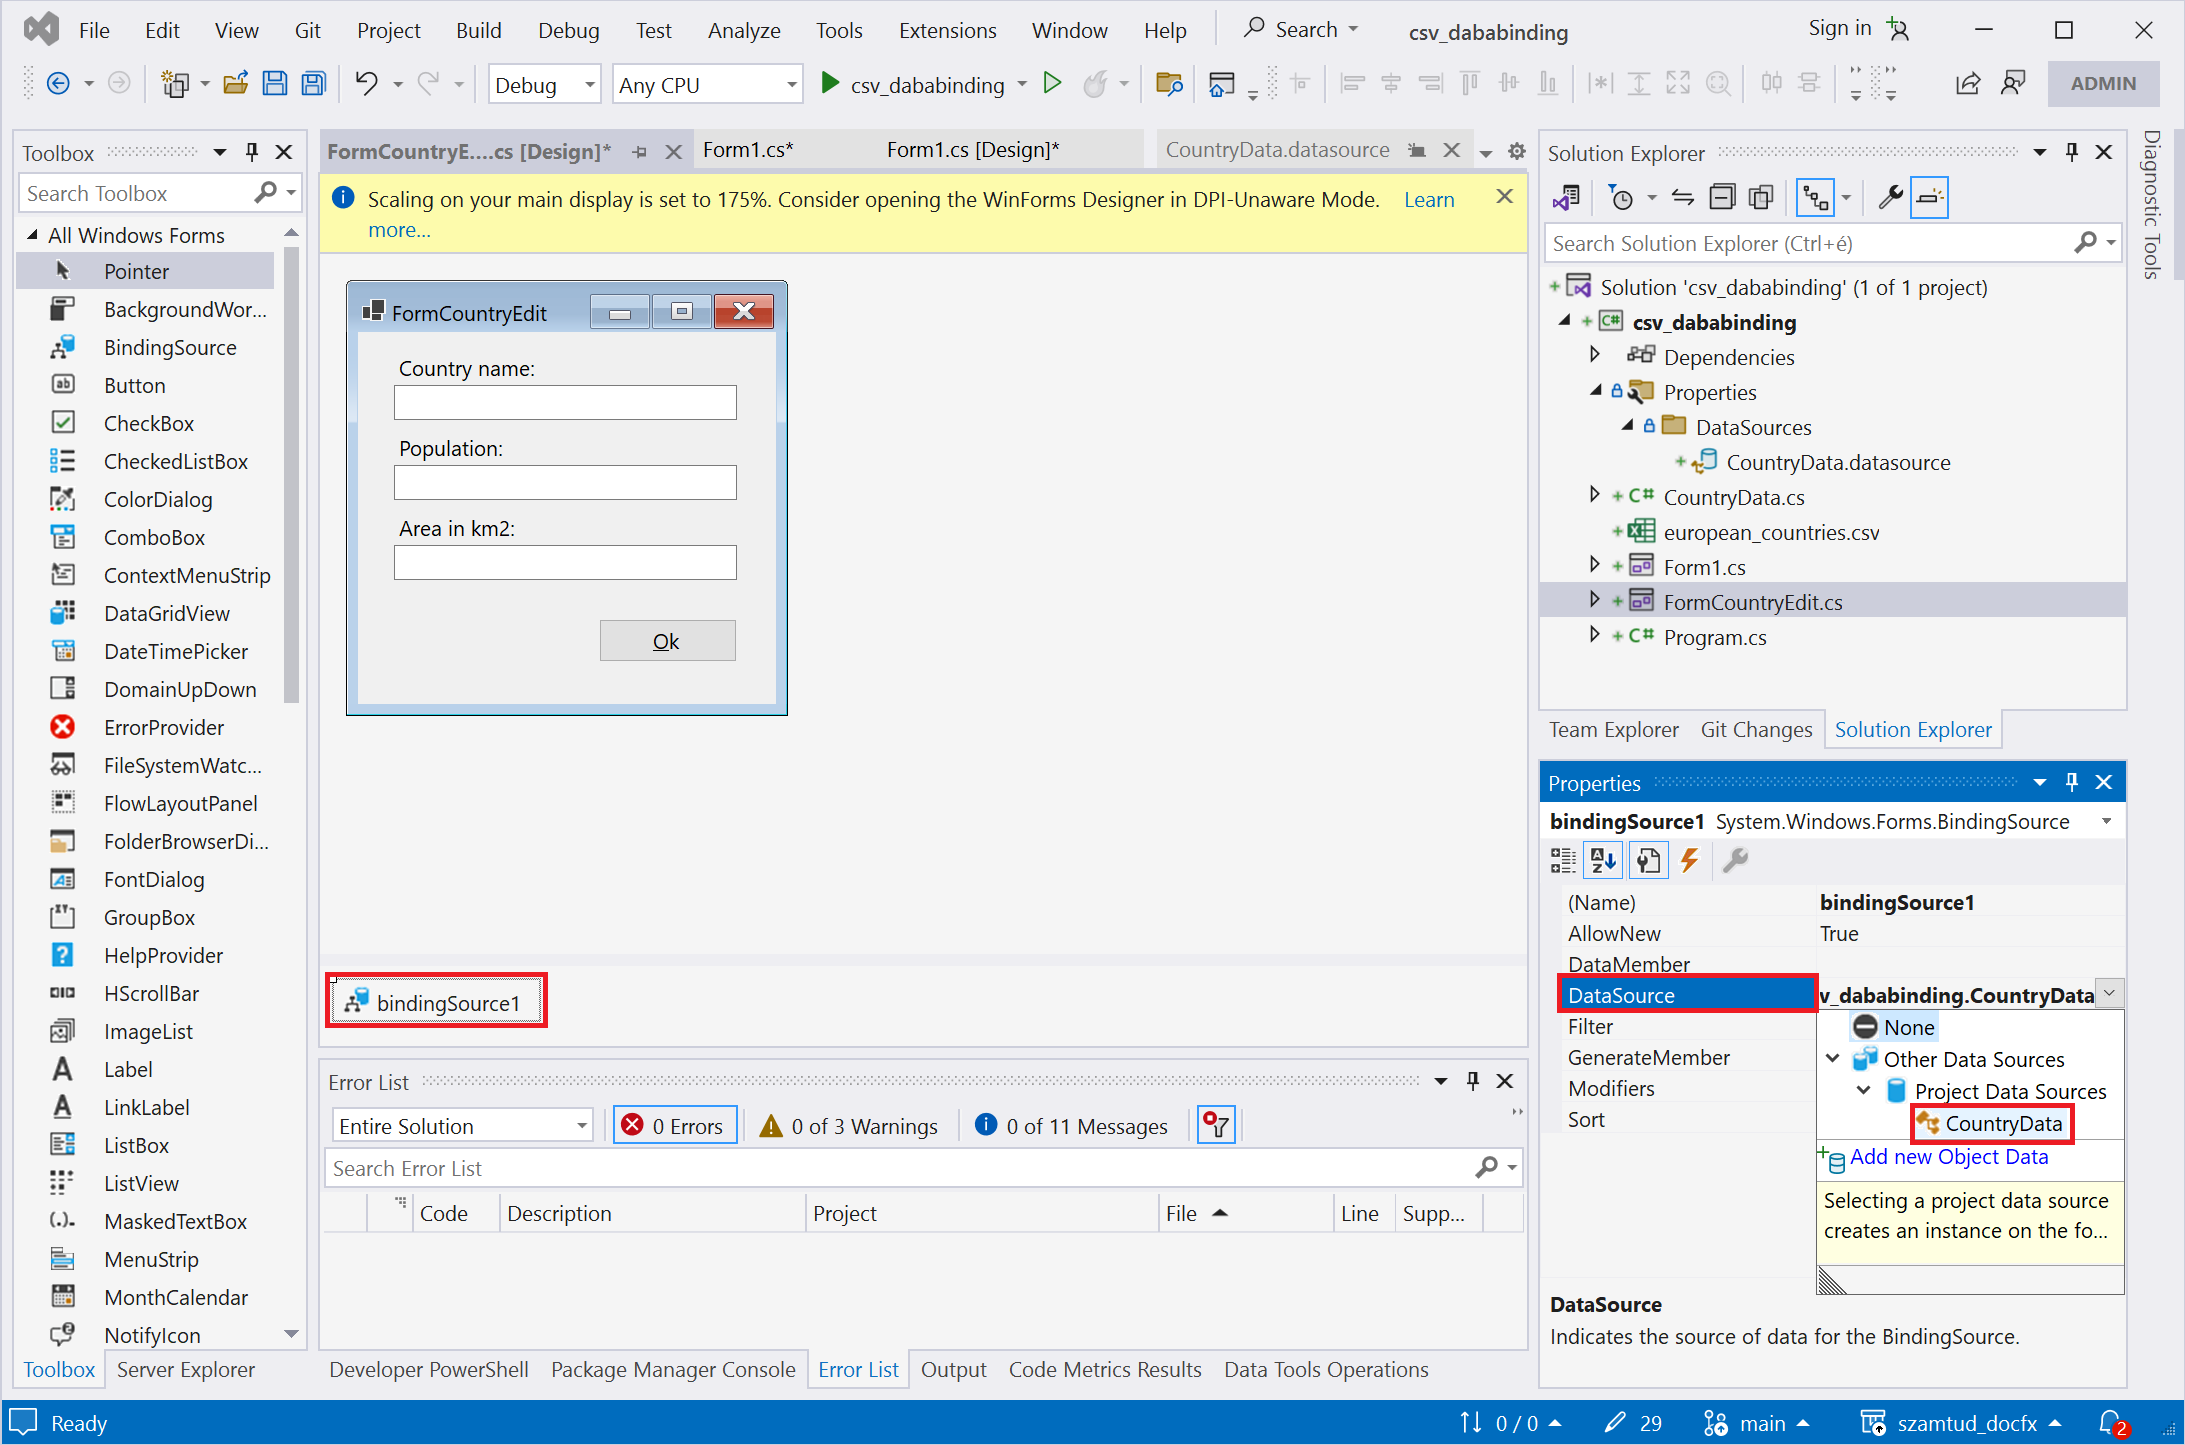2185x1445 pixels.
Task: Toggle the 0 of 11 Messages filter
Action: click(x=1071, y=1126)
